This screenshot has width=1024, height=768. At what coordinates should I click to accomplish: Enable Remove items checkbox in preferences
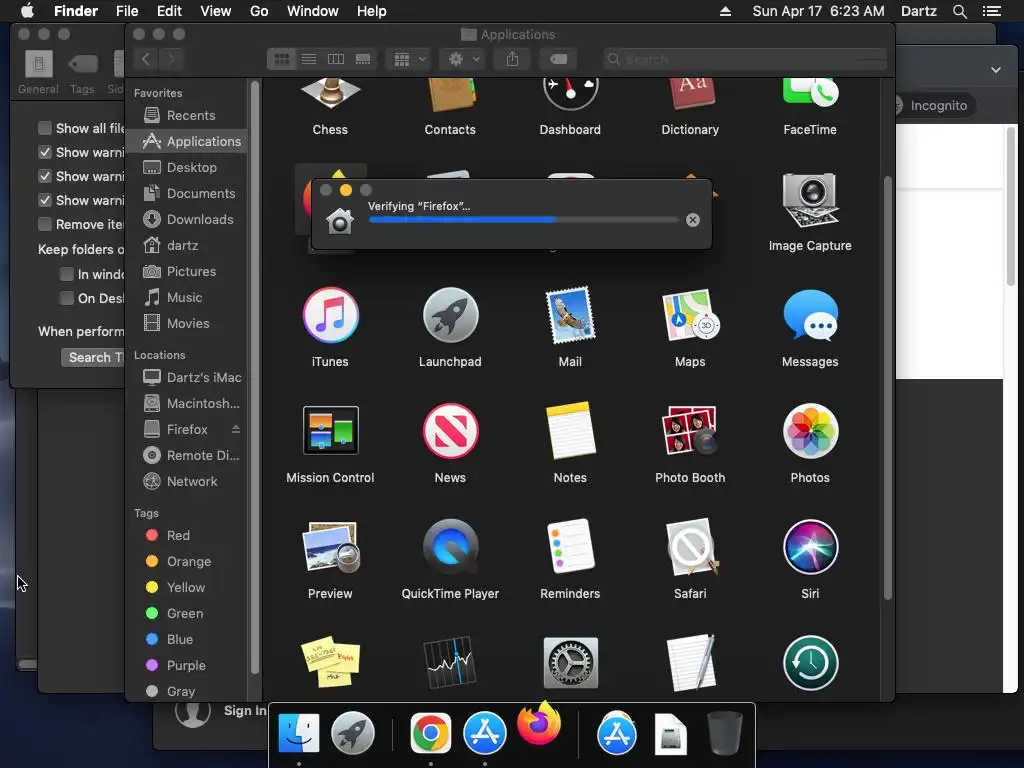click(45, 225)
